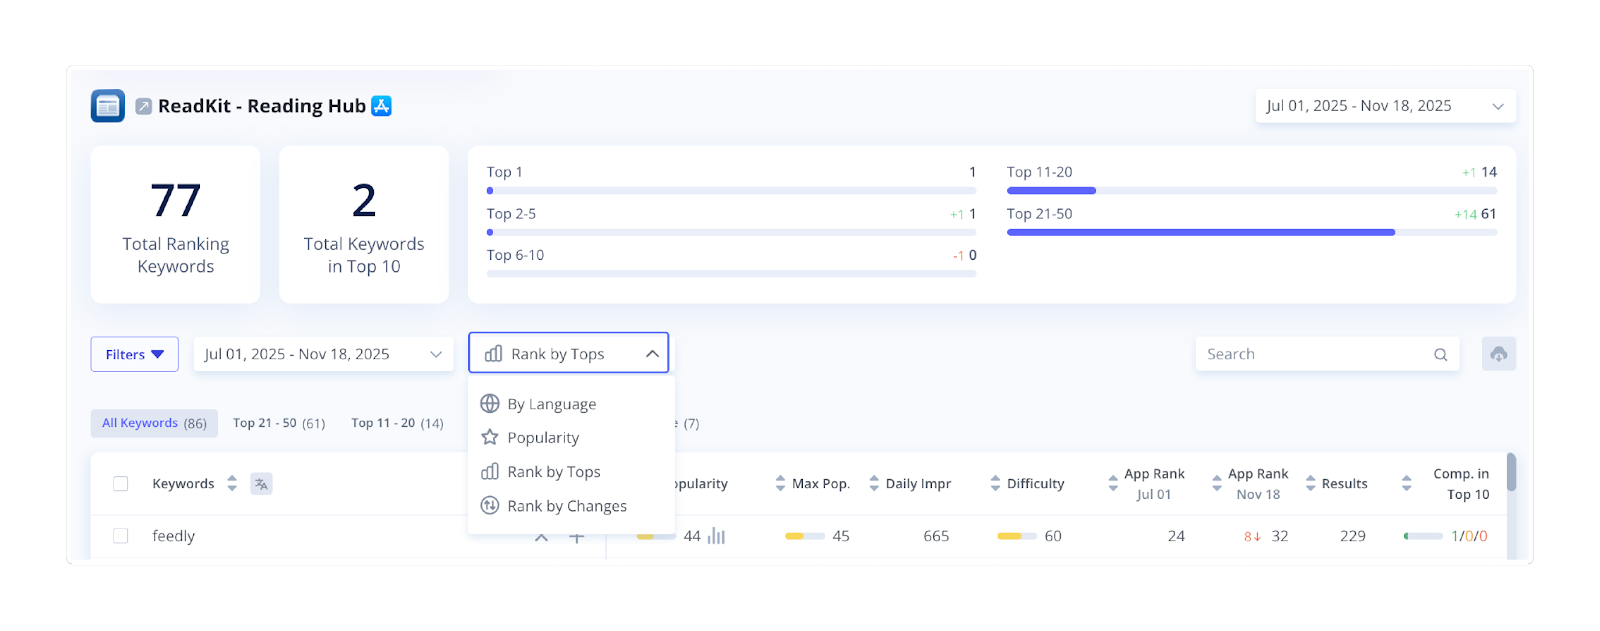
Task: Open the Filters button
Action: [x=134, y=354]
